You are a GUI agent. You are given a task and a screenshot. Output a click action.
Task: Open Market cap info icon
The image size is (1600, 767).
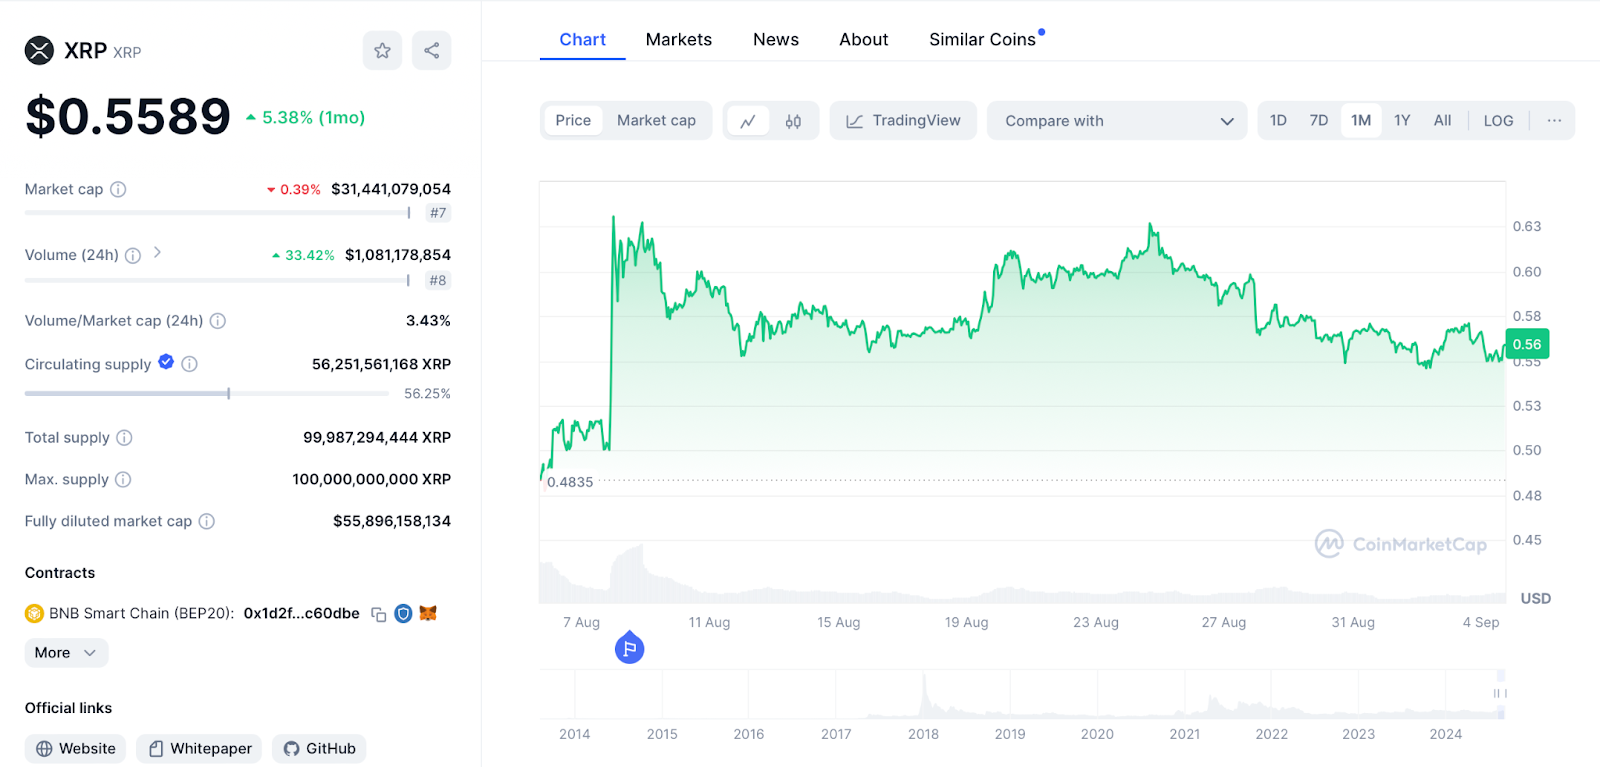(118, 189)
